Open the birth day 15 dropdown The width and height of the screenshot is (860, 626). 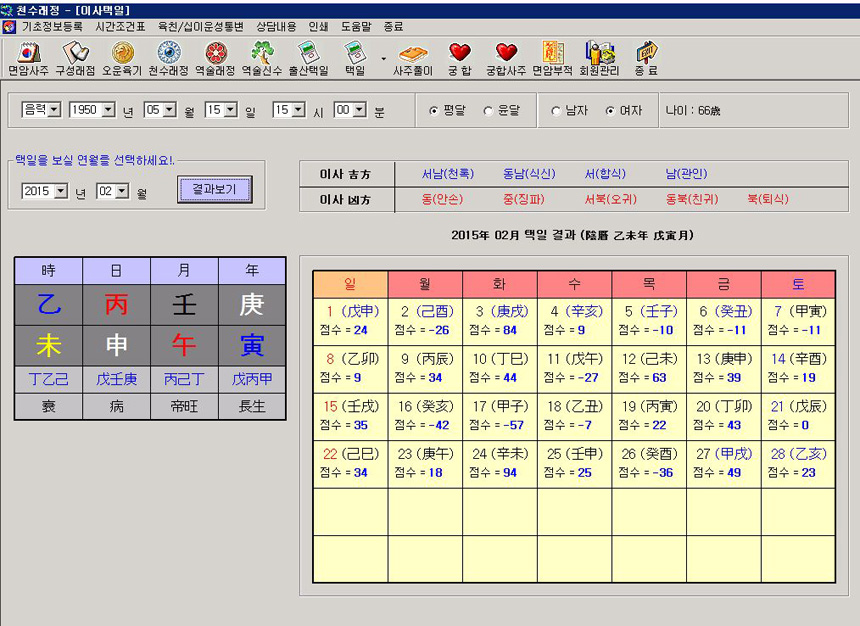click(x=231, y=110)
